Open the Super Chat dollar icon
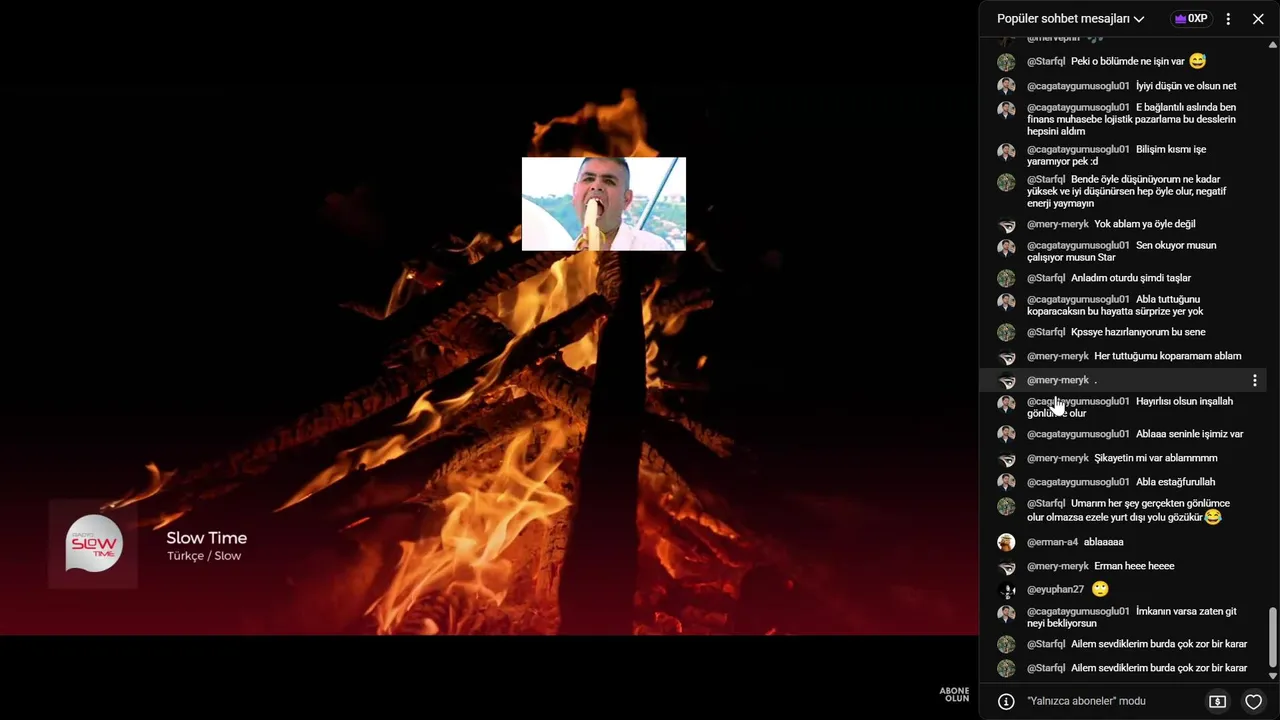Screen dimensions: 1280x720 point(1217,702)
